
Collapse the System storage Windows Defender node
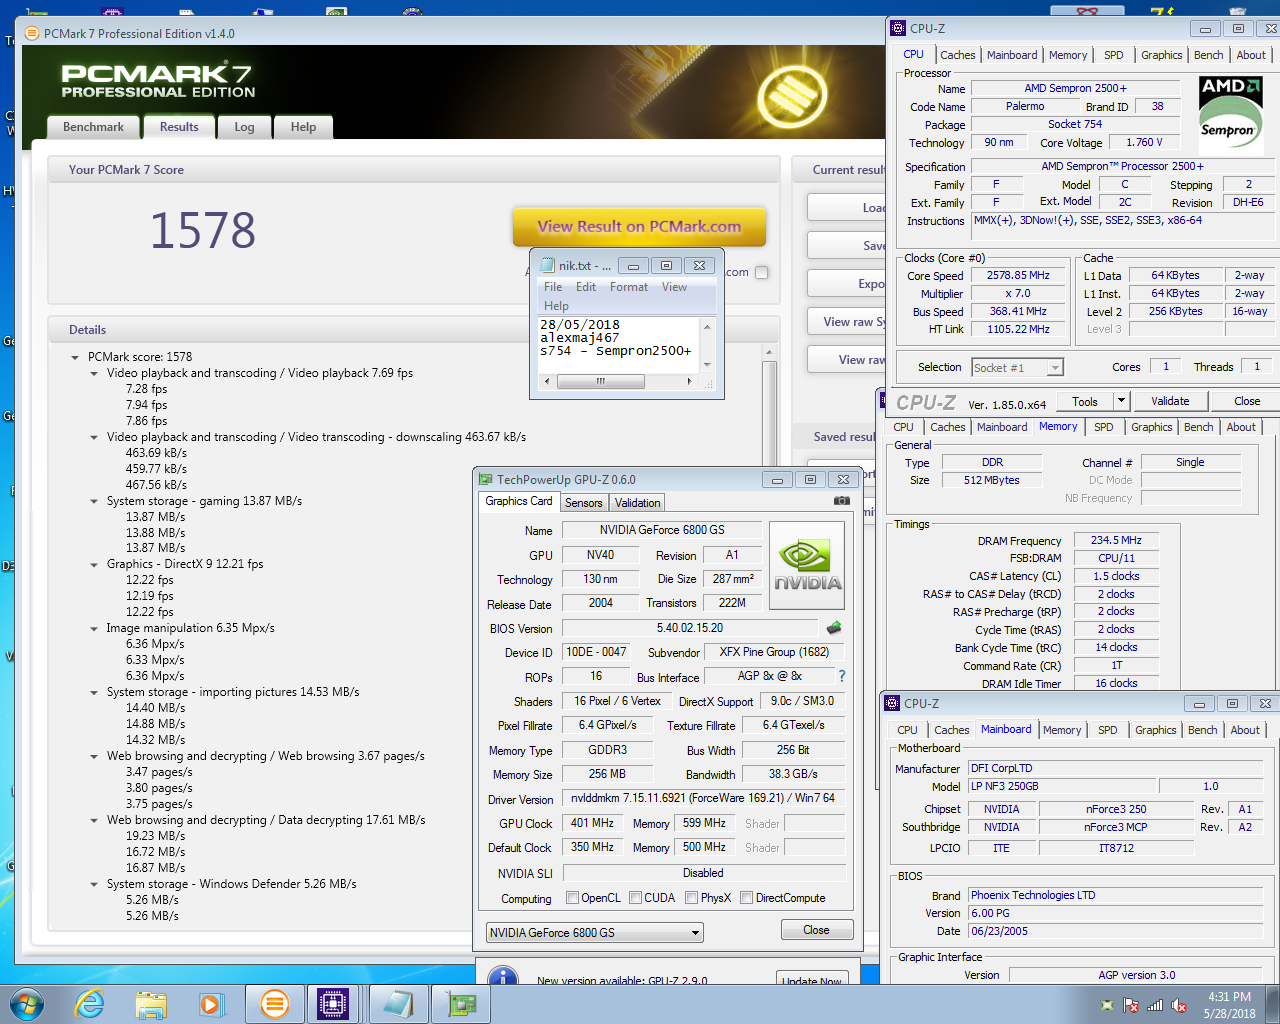[94, 884]
